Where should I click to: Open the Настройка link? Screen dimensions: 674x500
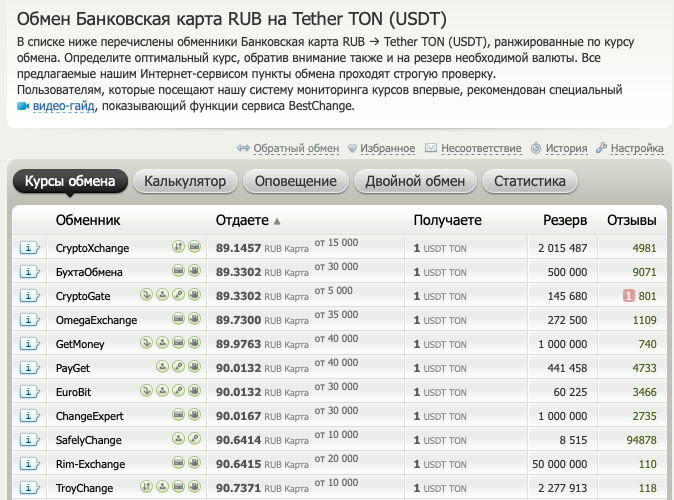coord(637,148)
